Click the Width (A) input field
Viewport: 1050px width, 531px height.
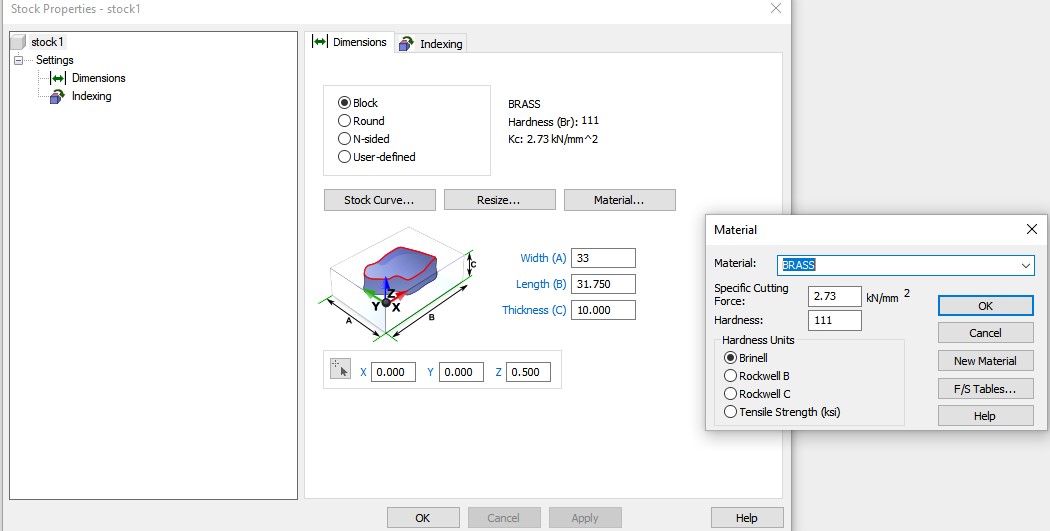[x=603, y=258]
